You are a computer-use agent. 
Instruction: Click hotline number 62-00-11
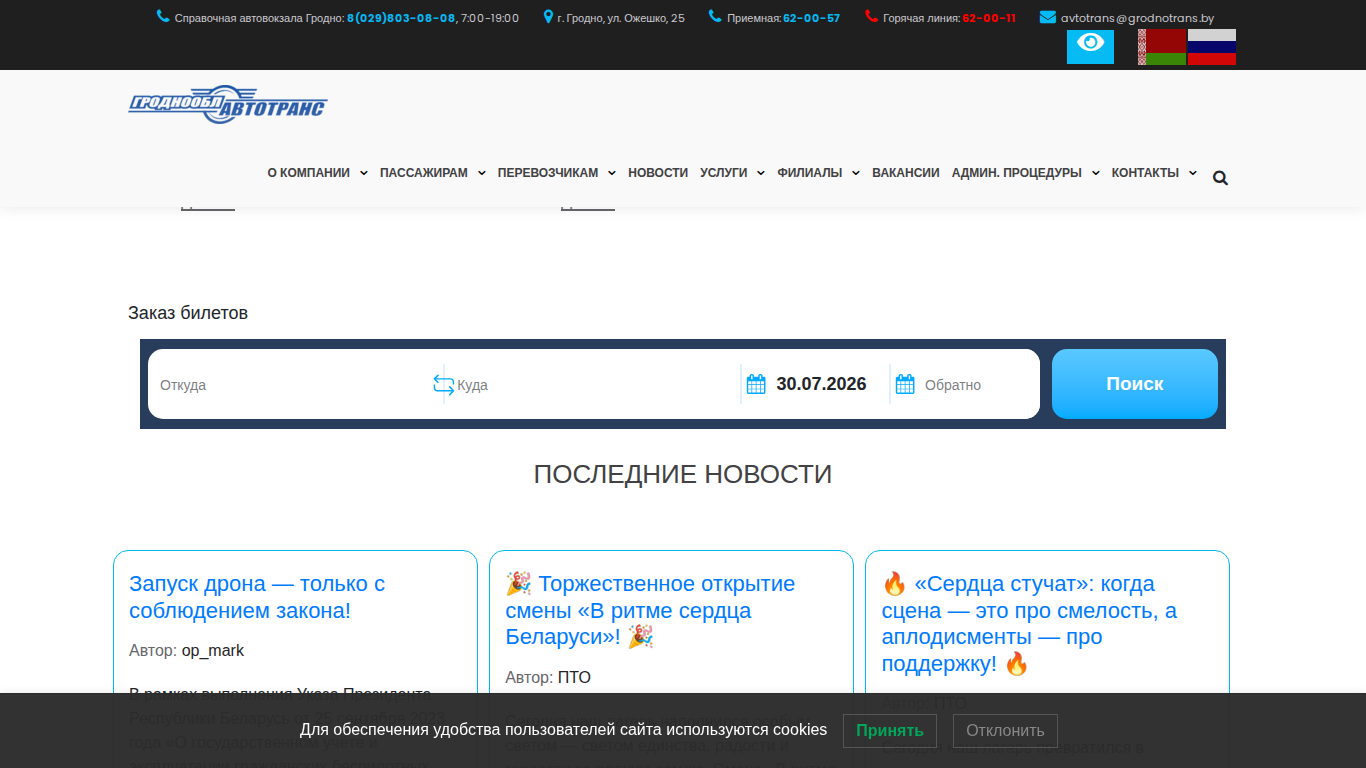989,18
